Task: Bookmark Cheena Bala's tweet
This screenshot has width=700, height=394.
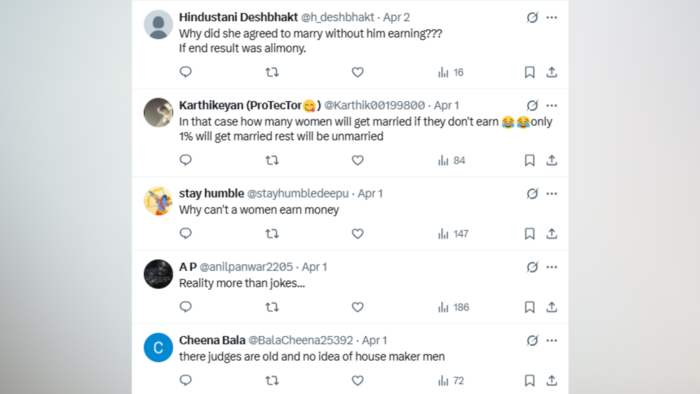Action: pyautogui.click(x=529, y=381)
